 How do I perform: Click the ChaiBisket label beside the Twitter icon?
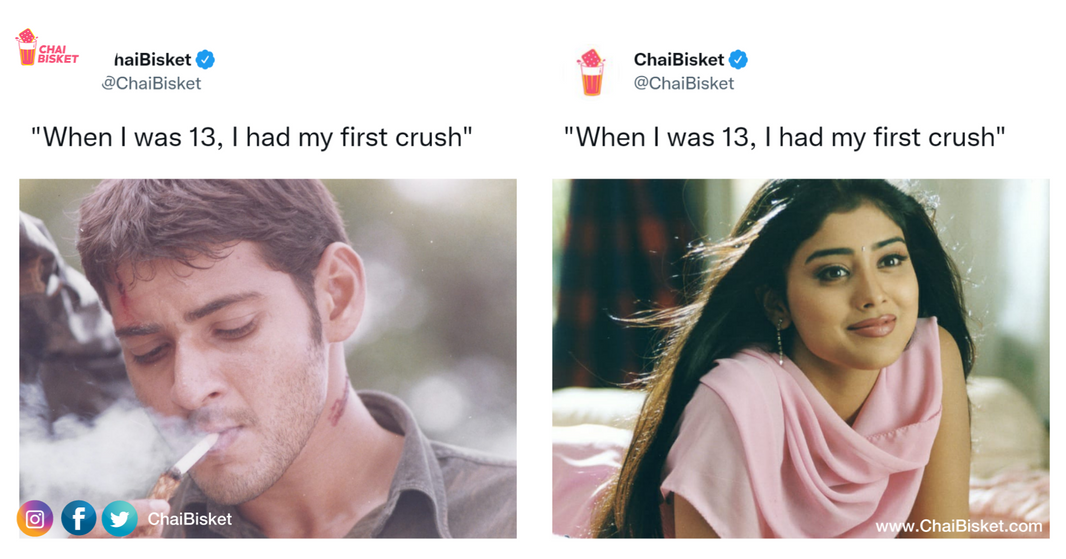(x=189, y=518)
